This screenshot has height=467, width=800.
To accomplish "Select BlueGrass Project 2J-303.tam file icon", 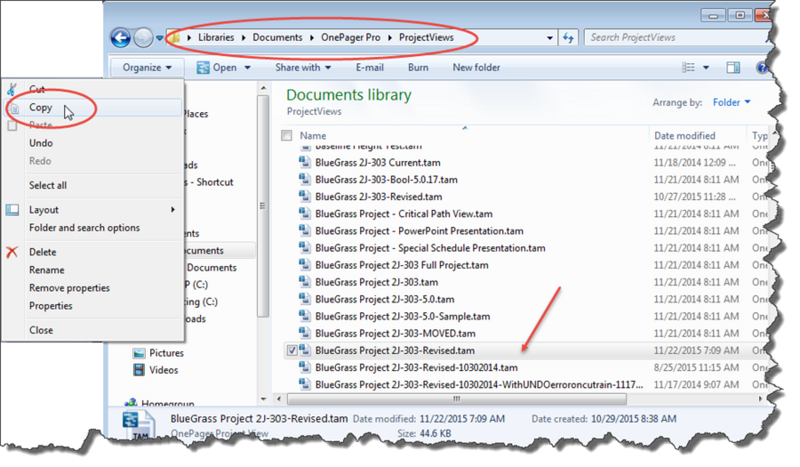I will [x=305, y=282].
